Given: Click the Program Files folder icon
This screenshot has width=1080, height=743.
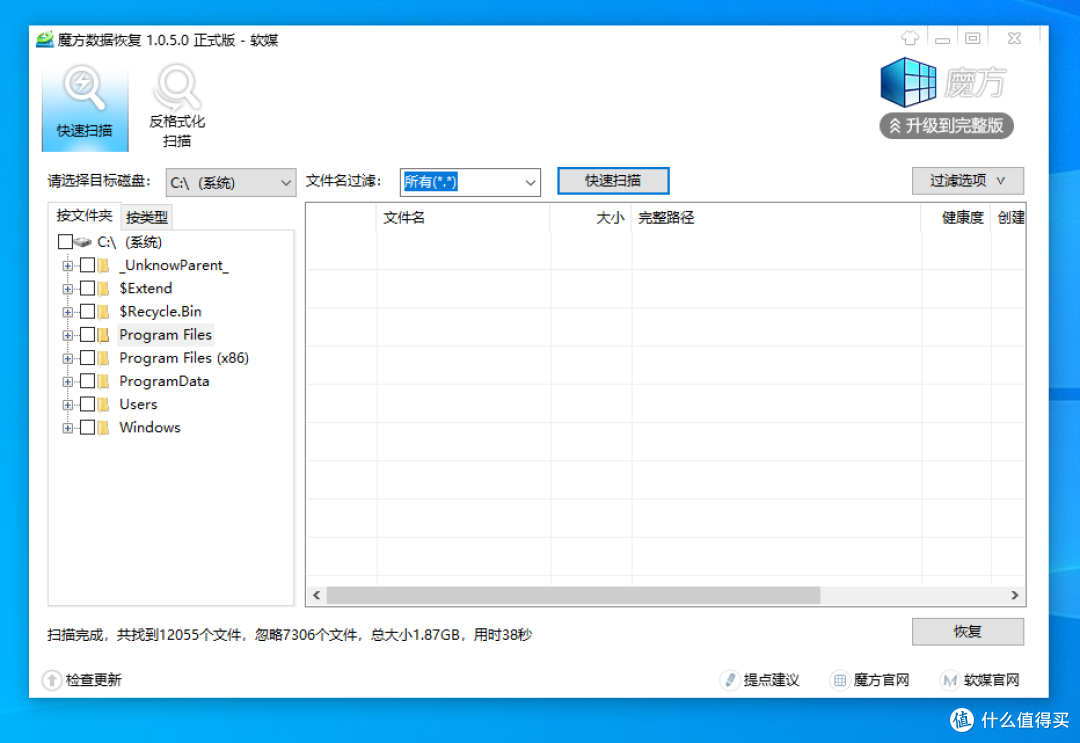Looking at the screenshot, I should point(103,335).
